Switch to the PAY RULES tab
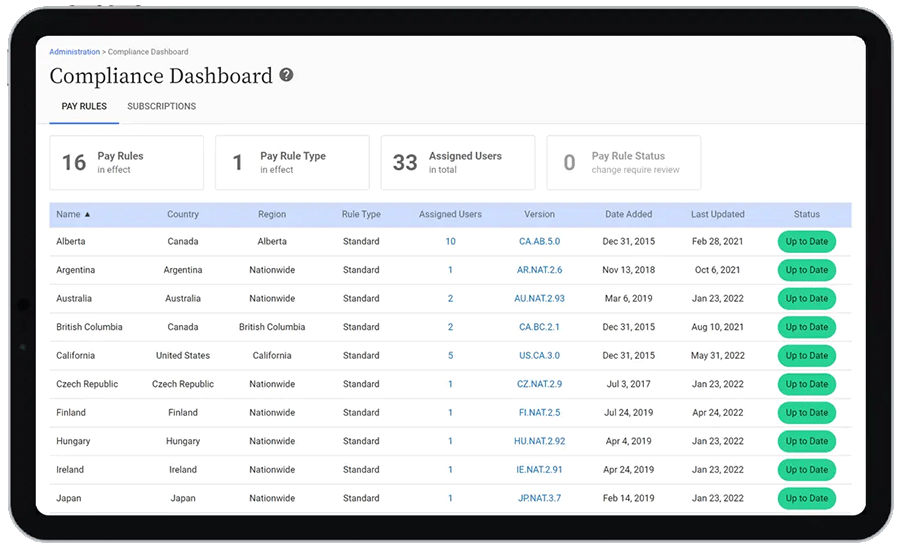This screenshot has width=900, height=548. coord(84,106)
